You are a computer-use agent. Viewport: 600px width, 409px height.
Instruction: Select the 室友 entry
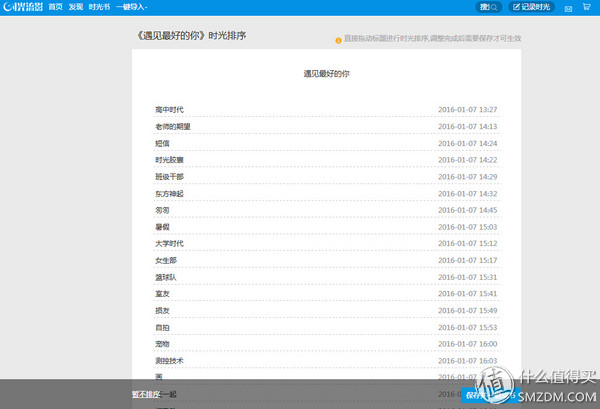[x=162, y=294]
